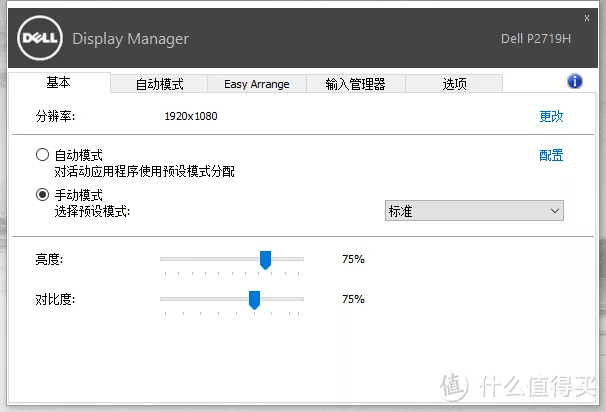Click the Dell P2719H monitor name
This screenshot has width=606, height=412.
tap(536, 39)
